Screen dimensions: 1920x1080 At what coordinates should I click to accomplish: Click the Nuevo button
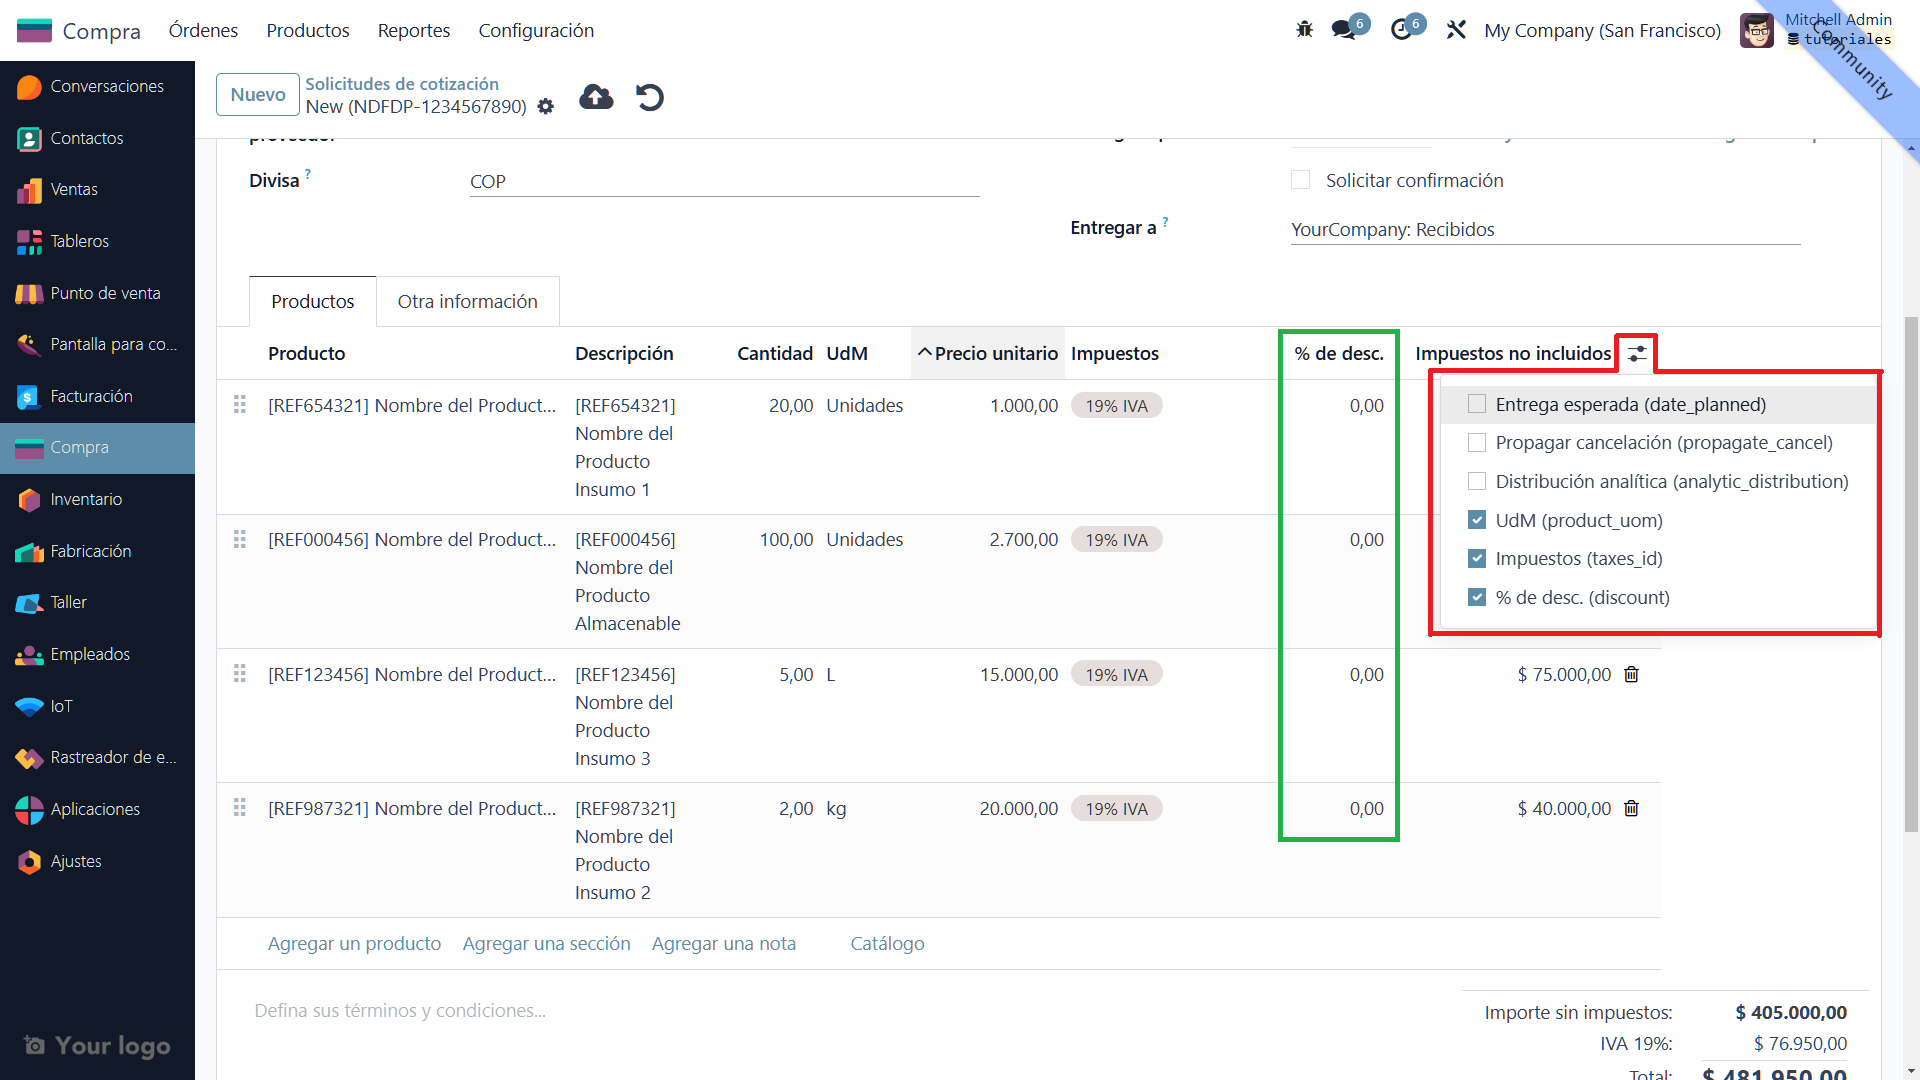(x=258, y=94)
